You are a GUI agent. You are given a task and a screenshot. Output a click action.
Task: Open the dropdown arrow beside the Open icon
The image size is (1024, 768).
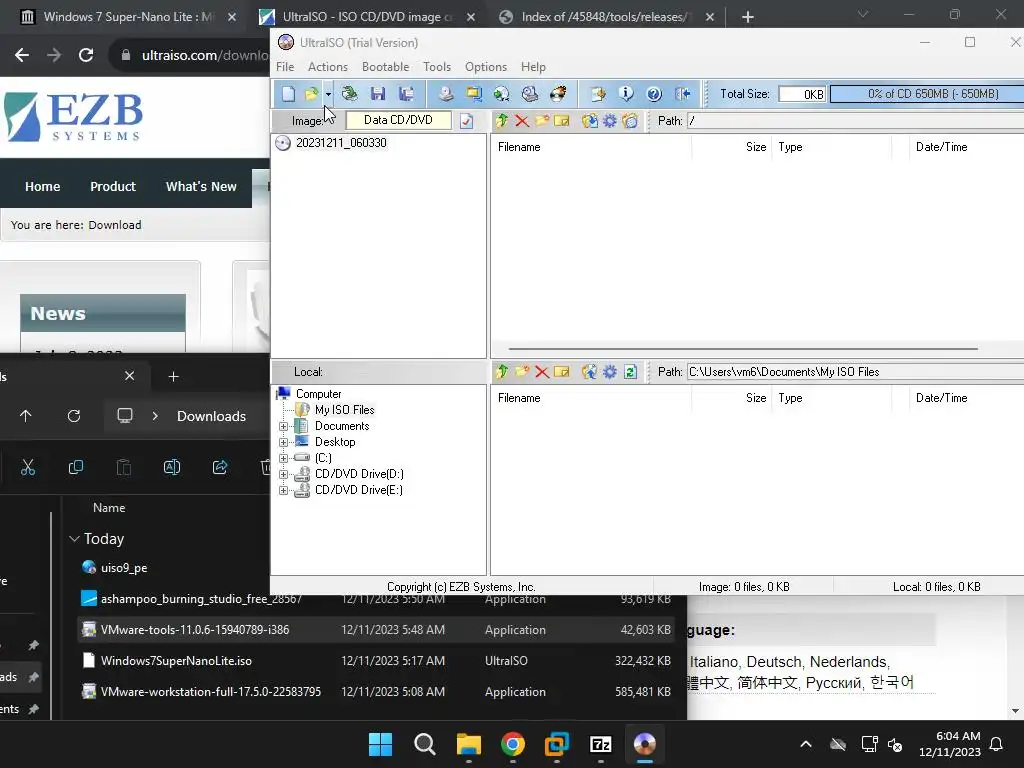coord(328,94)
